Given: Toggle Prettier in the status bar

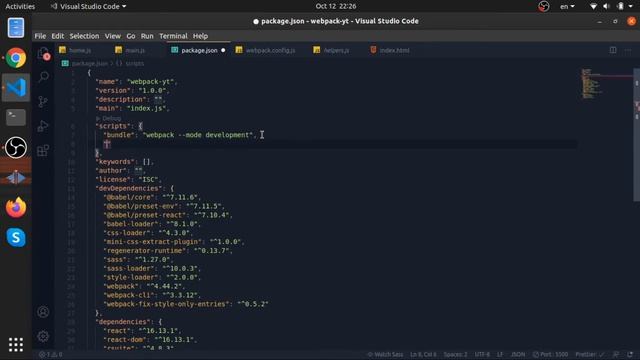Looking at the screenshot, I should (589, 354).
